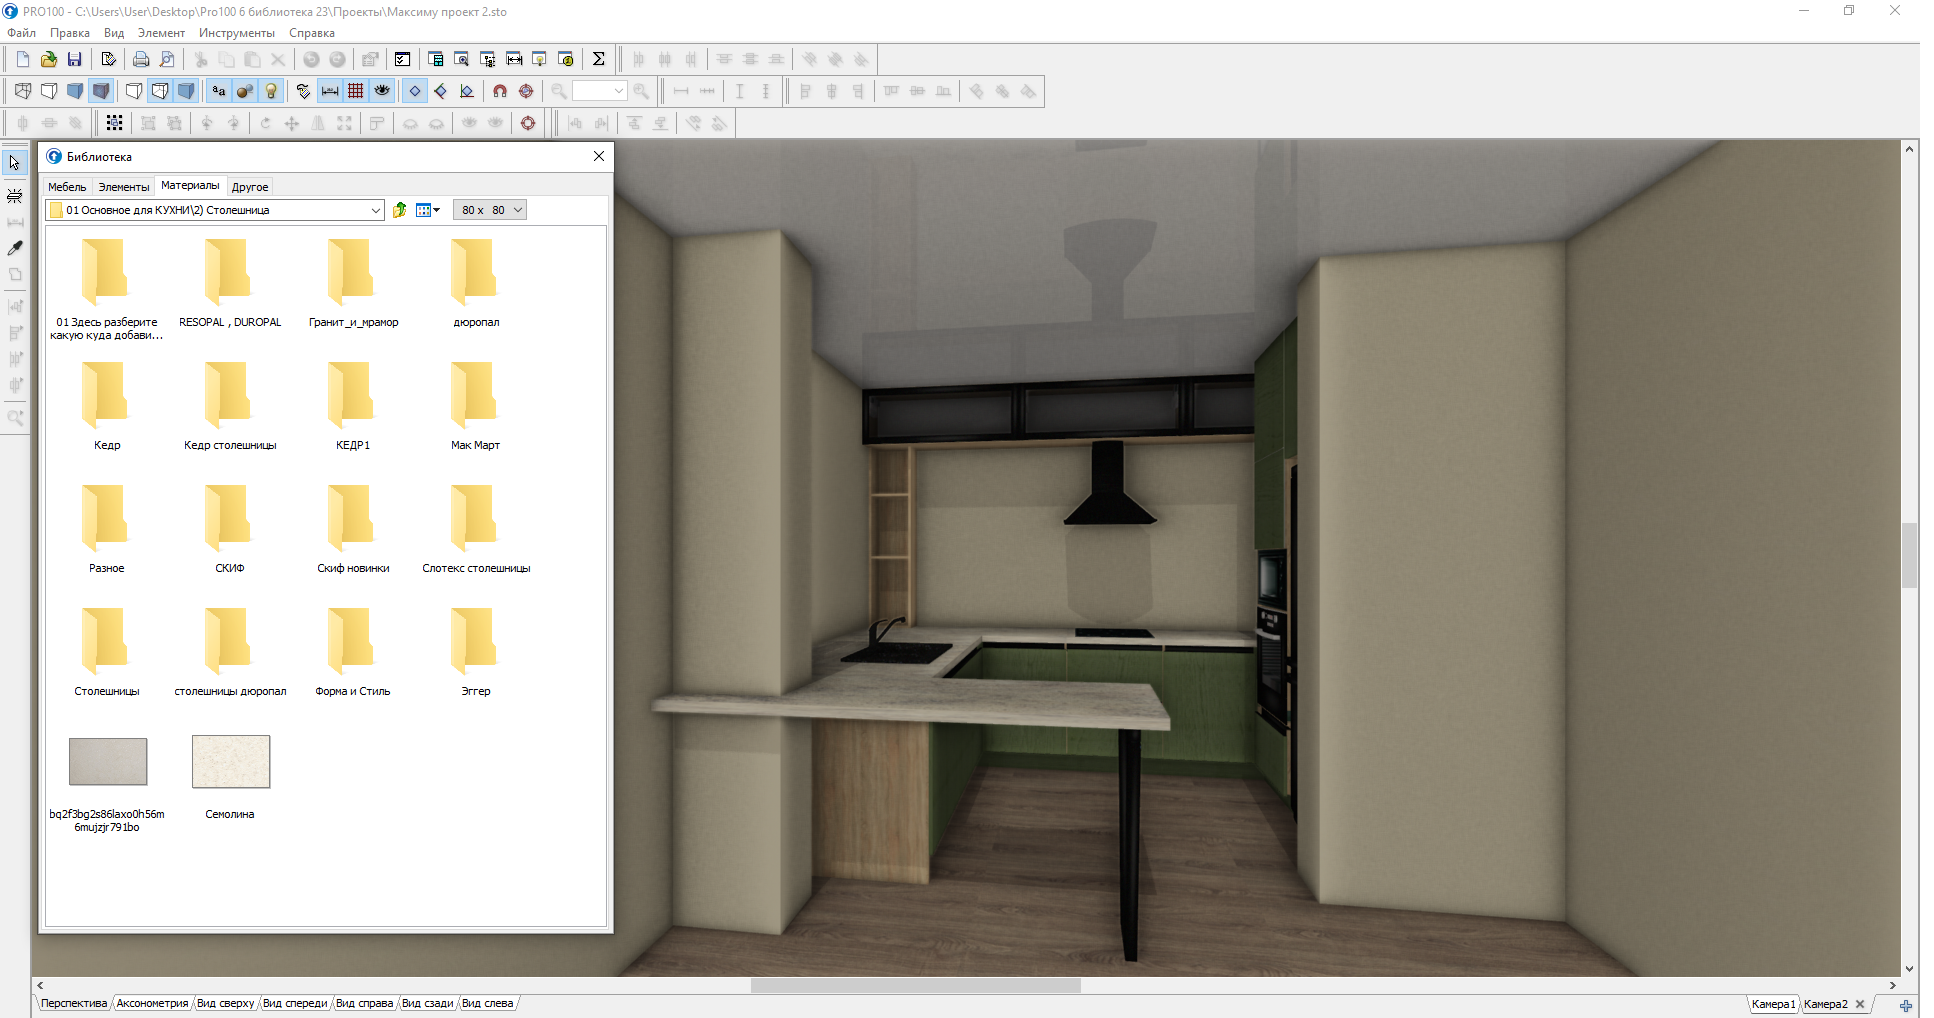Image resolution: width=1934 pixels, height=1018 pixels.
Task: Switch to the Мебель library tab
Action: pyautogui.click(x=67, y=187)
